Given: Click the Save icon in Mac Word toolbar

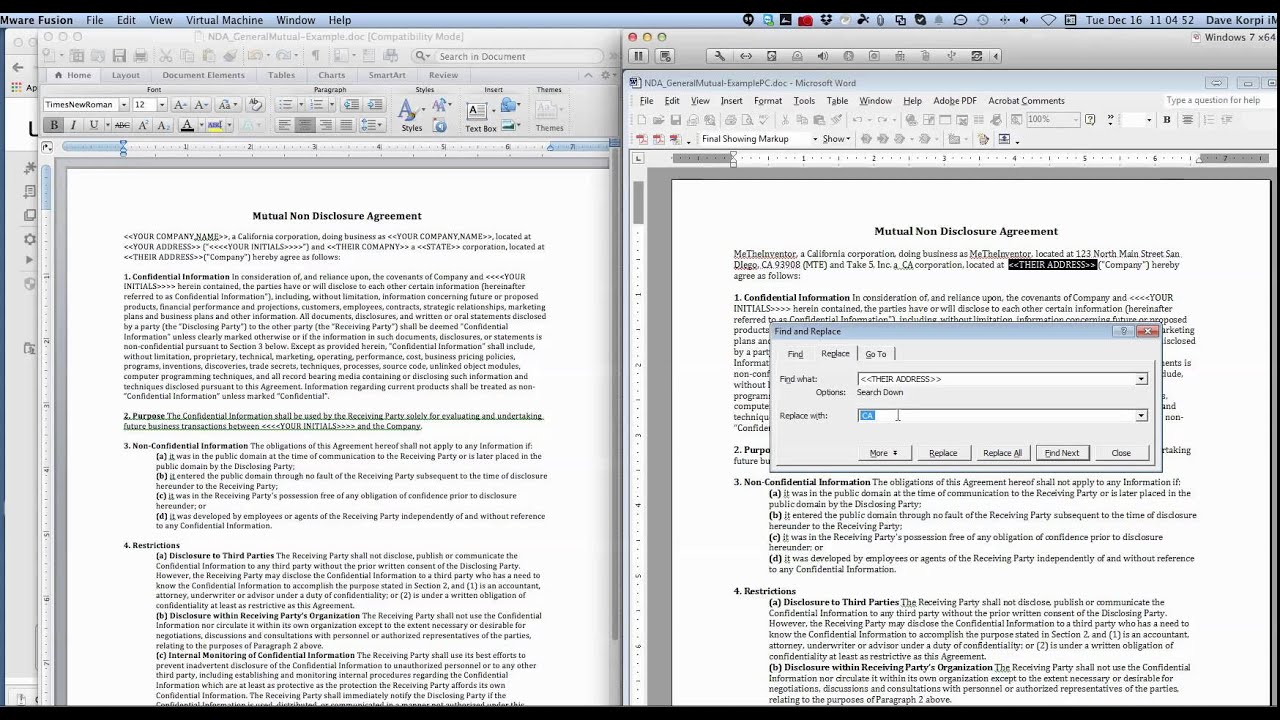Looking at the screenshot, I should coord(119,56).
